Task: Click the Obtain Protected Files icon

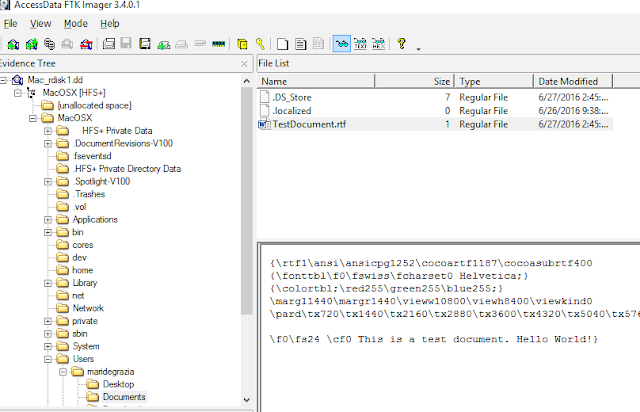Action: click(x=242, y=44)
